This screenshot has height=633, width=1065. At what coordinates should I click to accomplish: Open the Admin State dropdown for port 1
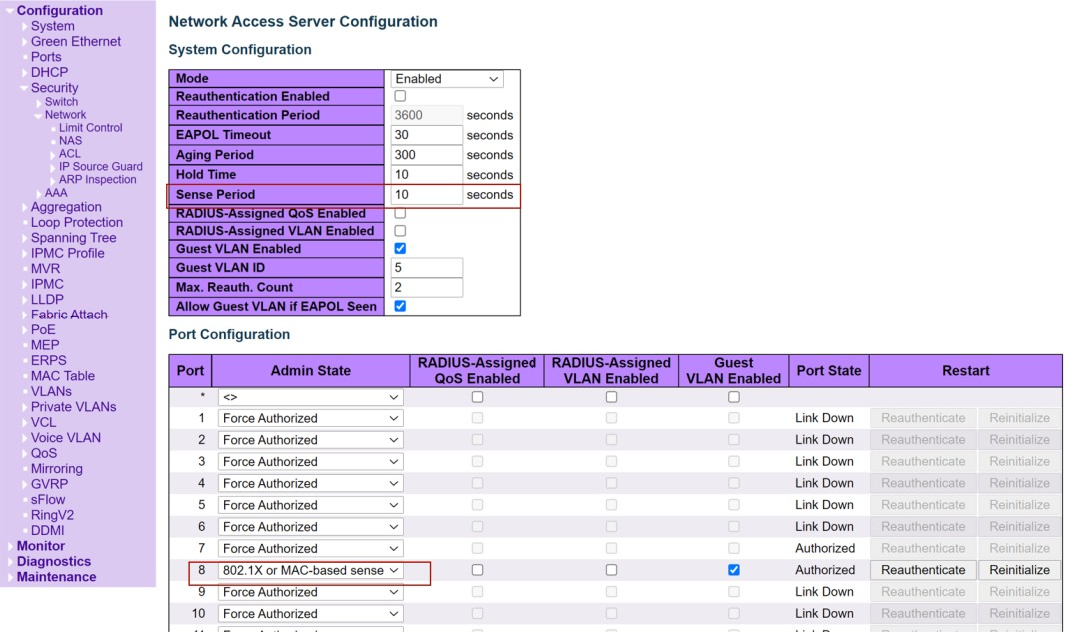coord(310,418)
